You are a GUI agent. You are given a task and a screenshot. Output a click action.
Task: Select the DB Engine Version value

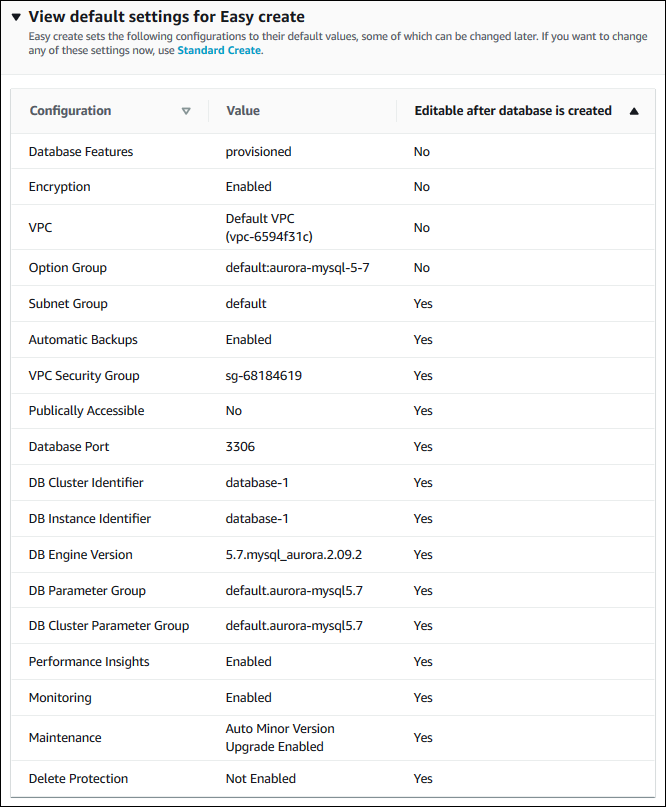(292, 555)
